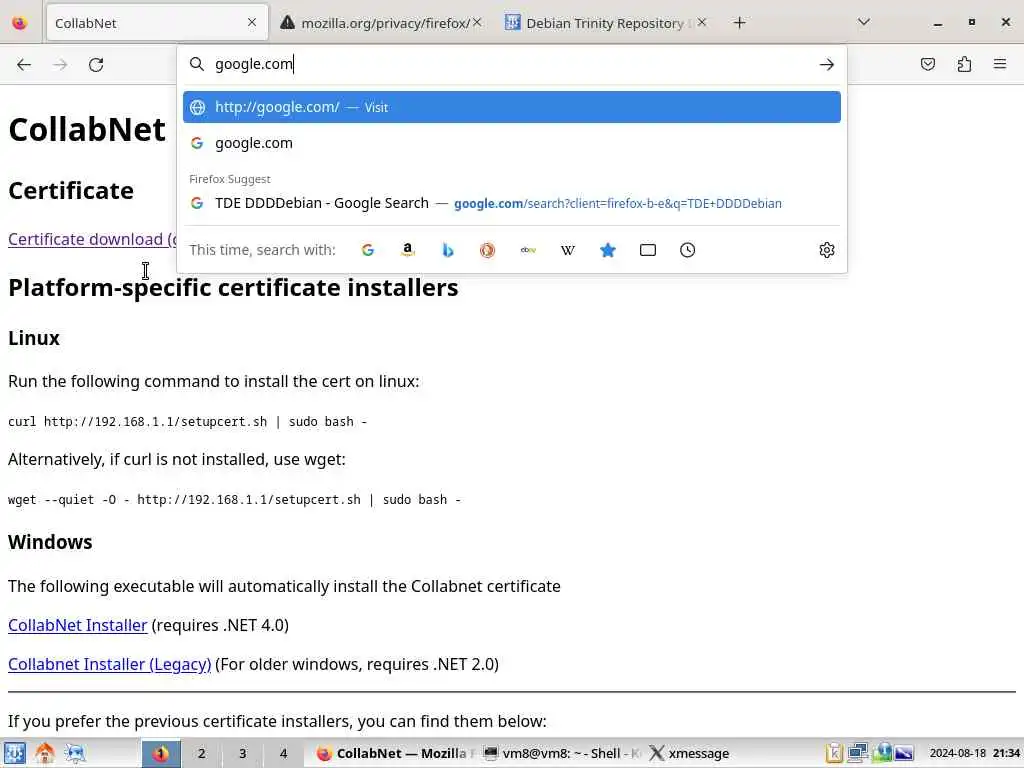Switch to mozilla.org/privacy/firefox tab

click(x=384, y=23)
